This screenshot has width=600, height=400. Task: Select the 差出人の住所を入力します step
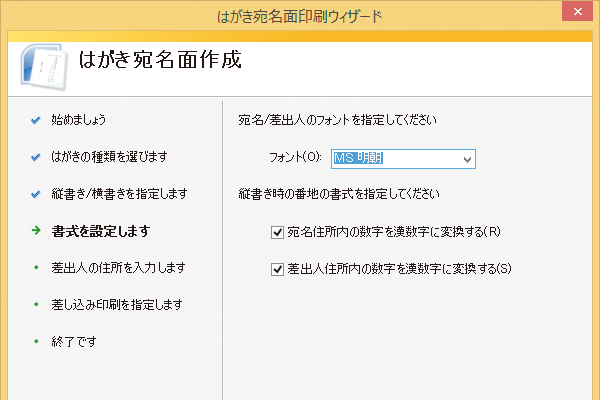[118, 268]
